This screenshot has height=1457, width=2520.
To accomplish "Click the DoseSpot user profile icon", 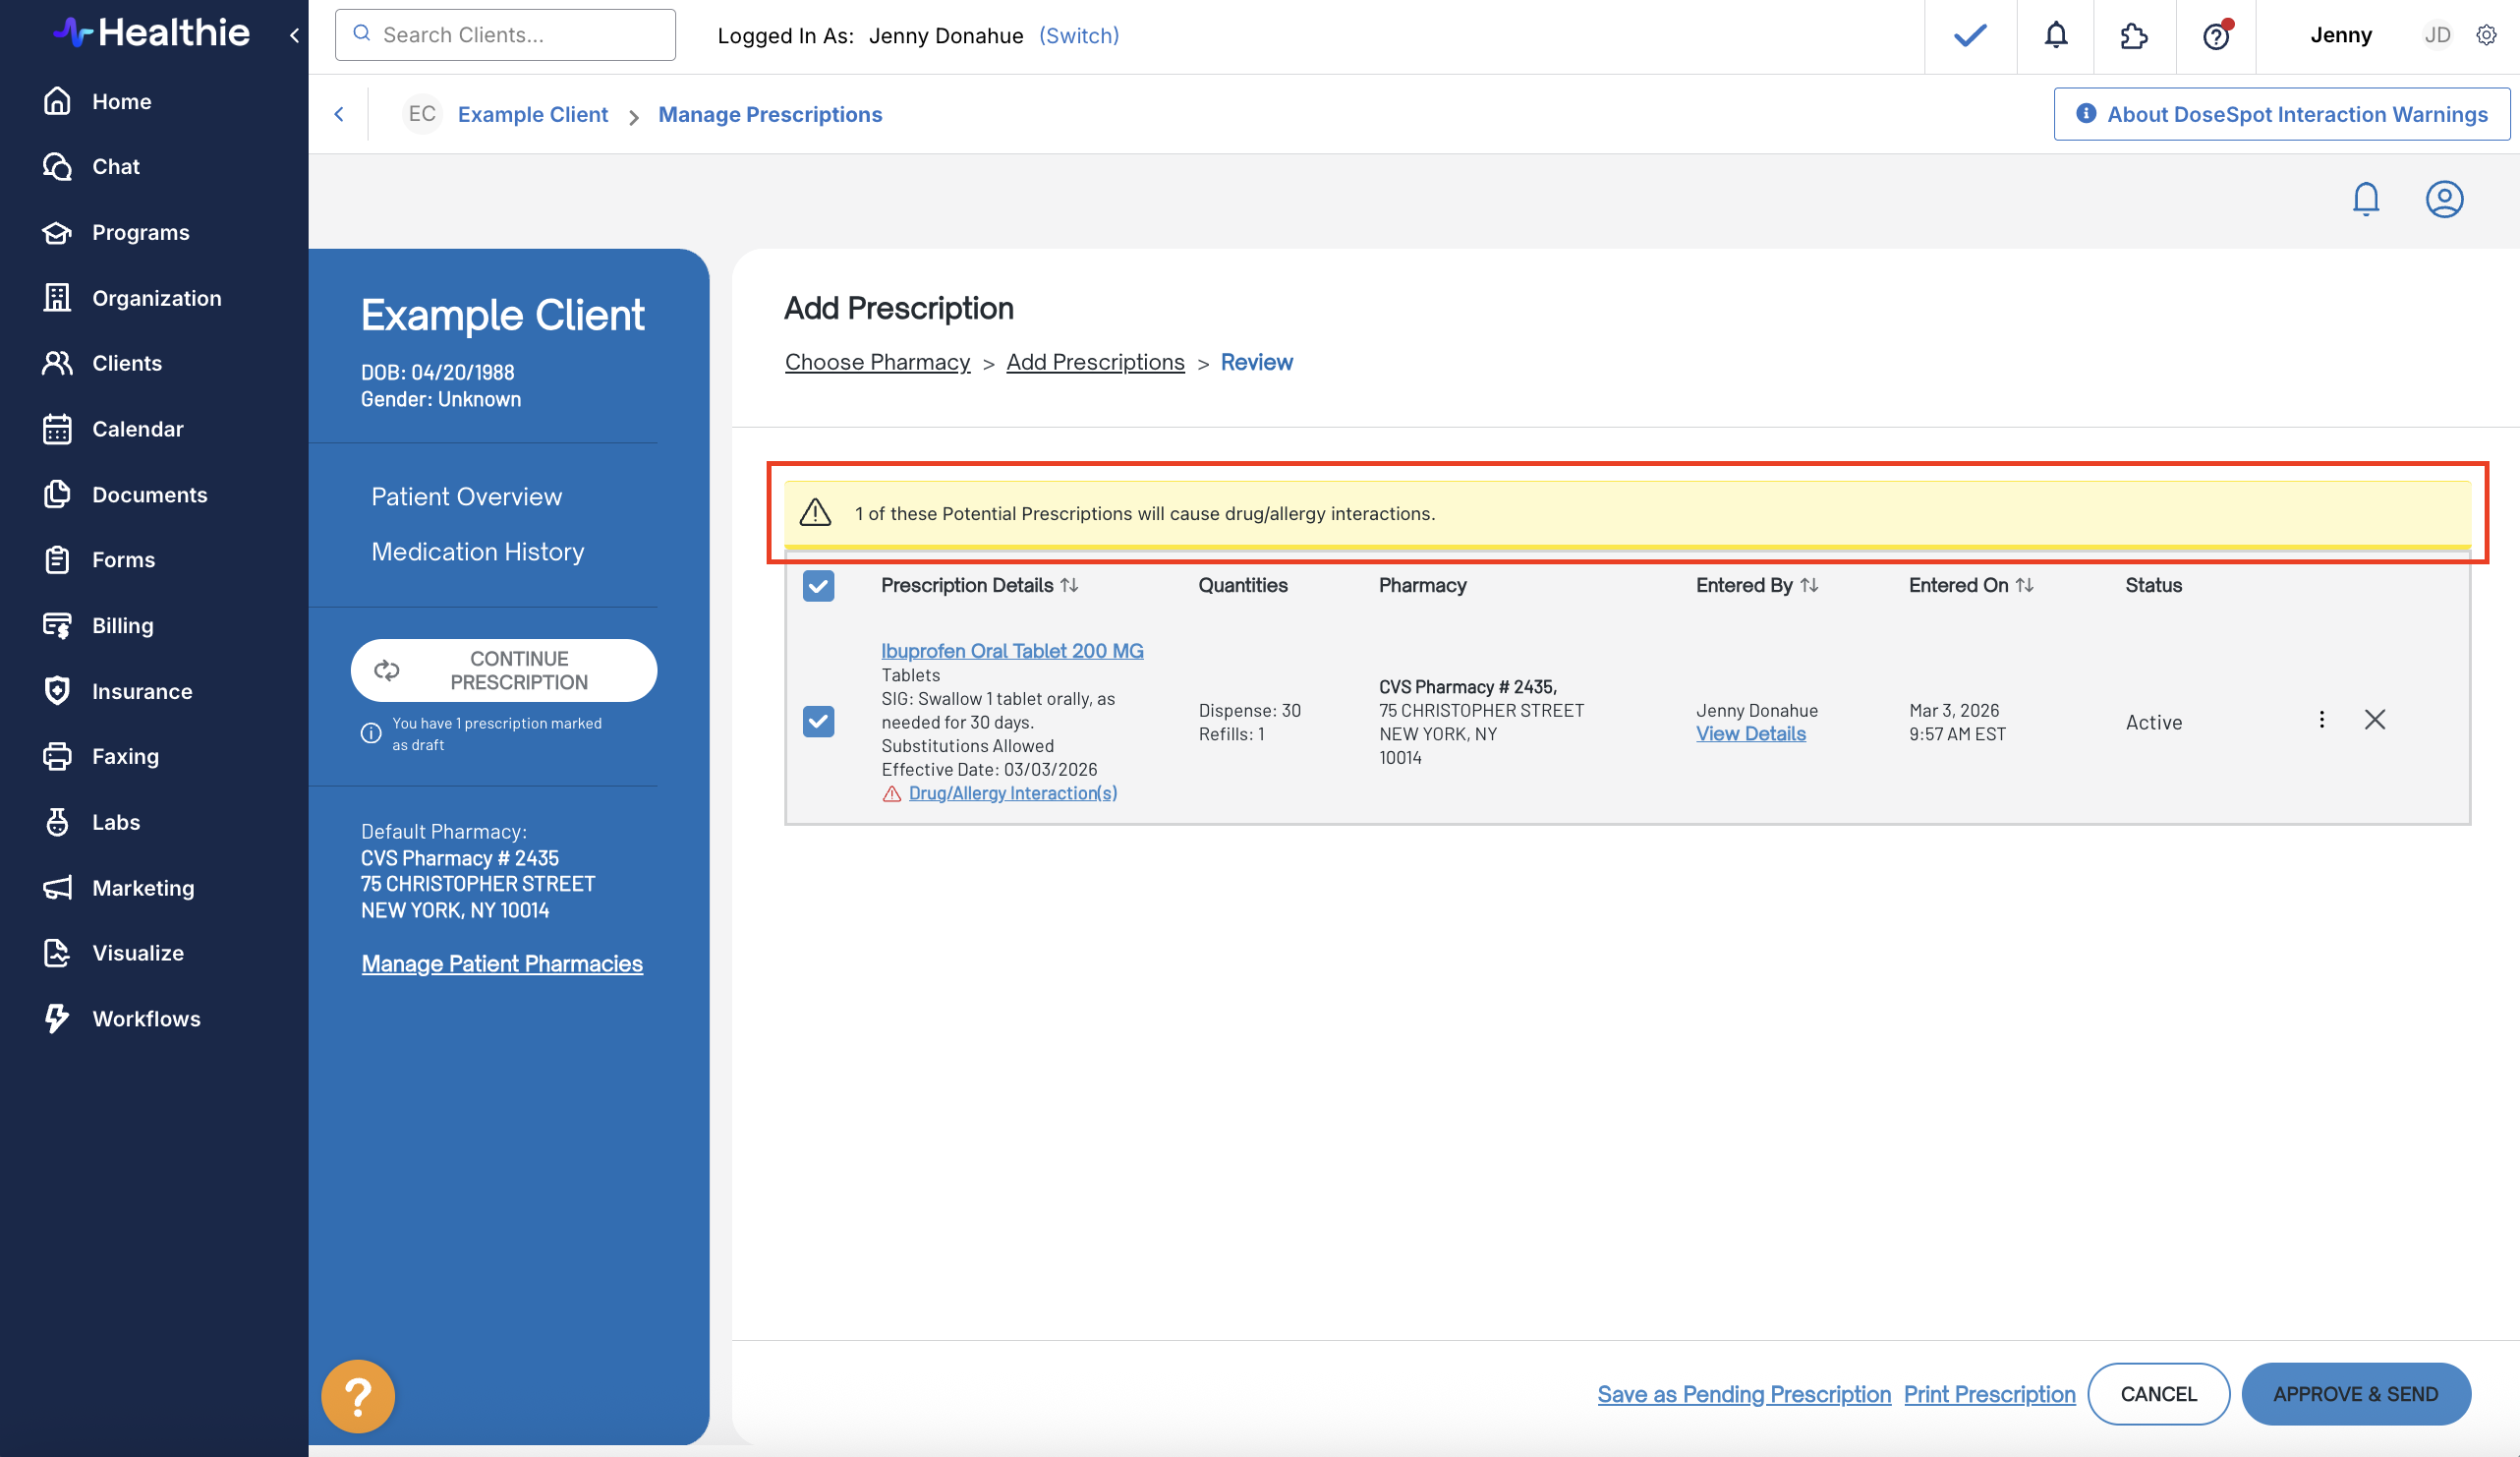I will point(2443,199).
